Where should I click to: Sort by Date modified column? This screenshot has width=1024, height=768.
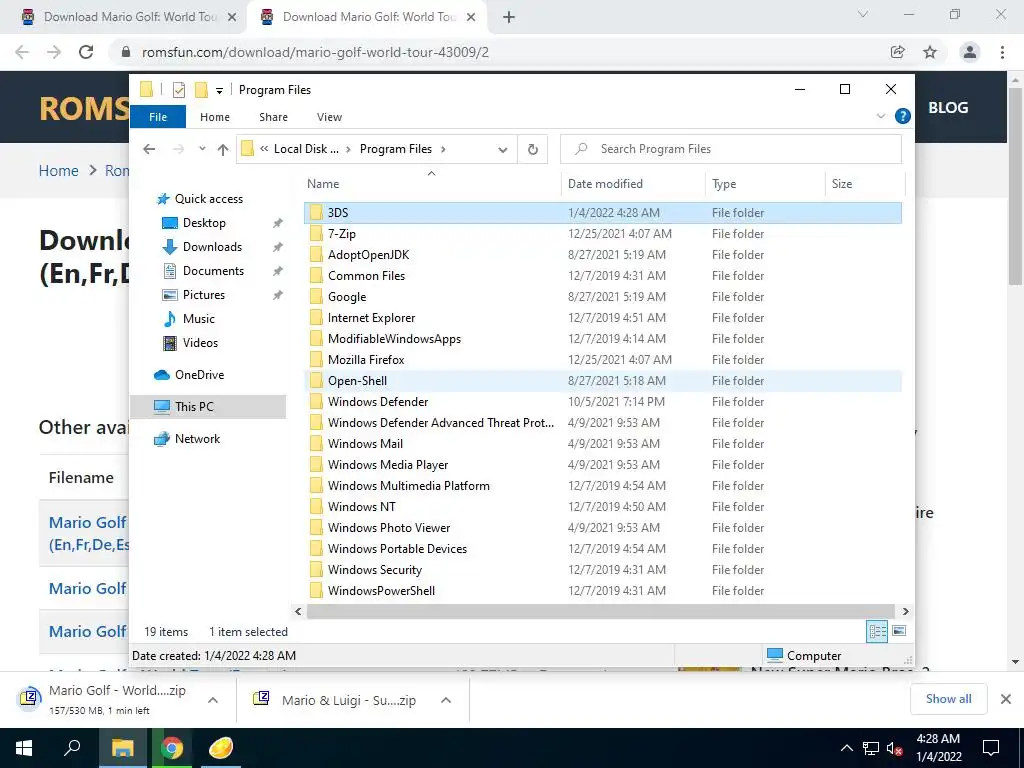[633, 184]
